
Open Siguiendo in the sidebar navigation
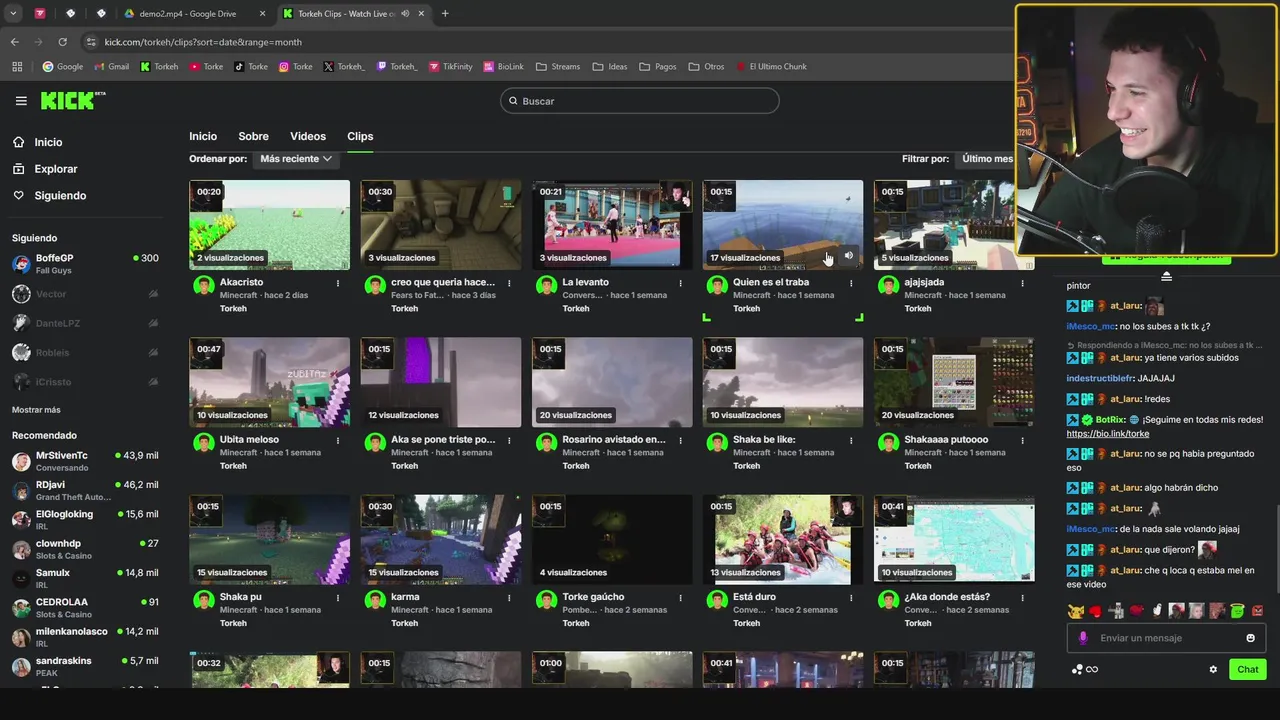click(x=60, y=196)
